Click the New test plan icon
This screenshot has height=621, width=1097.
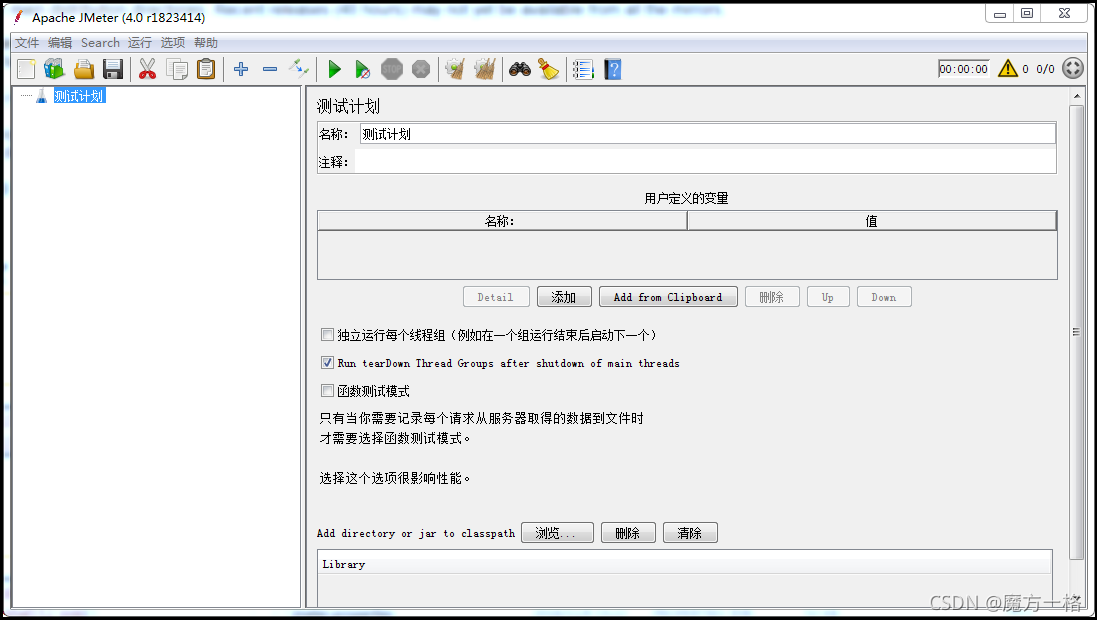tap(27, 69)
